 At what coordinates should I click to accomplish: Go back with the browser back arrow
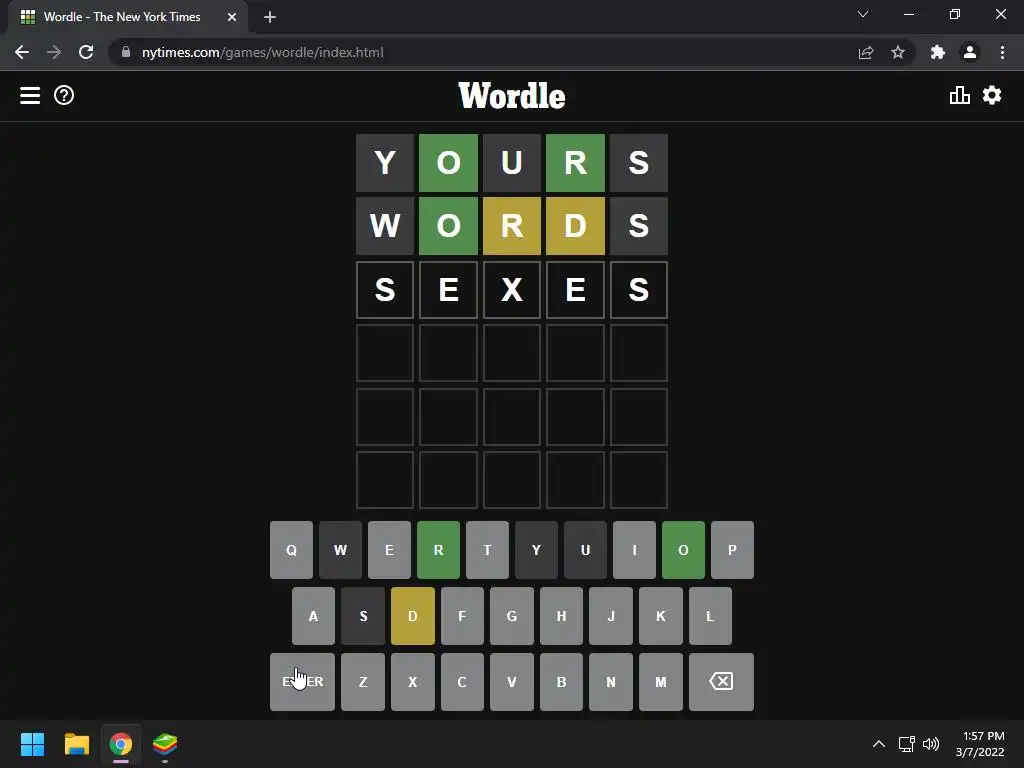point(22,52)
